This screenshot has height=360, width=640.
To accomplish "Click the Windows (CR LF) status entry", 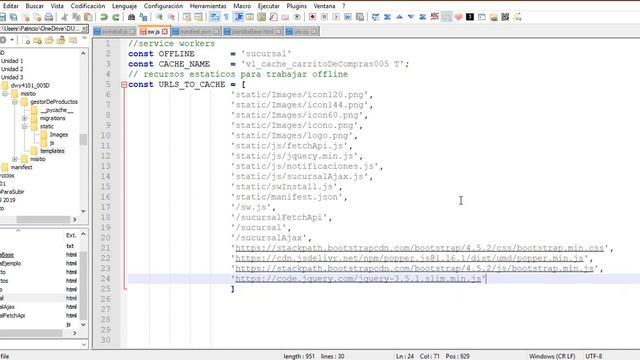I will pos(552,356).
